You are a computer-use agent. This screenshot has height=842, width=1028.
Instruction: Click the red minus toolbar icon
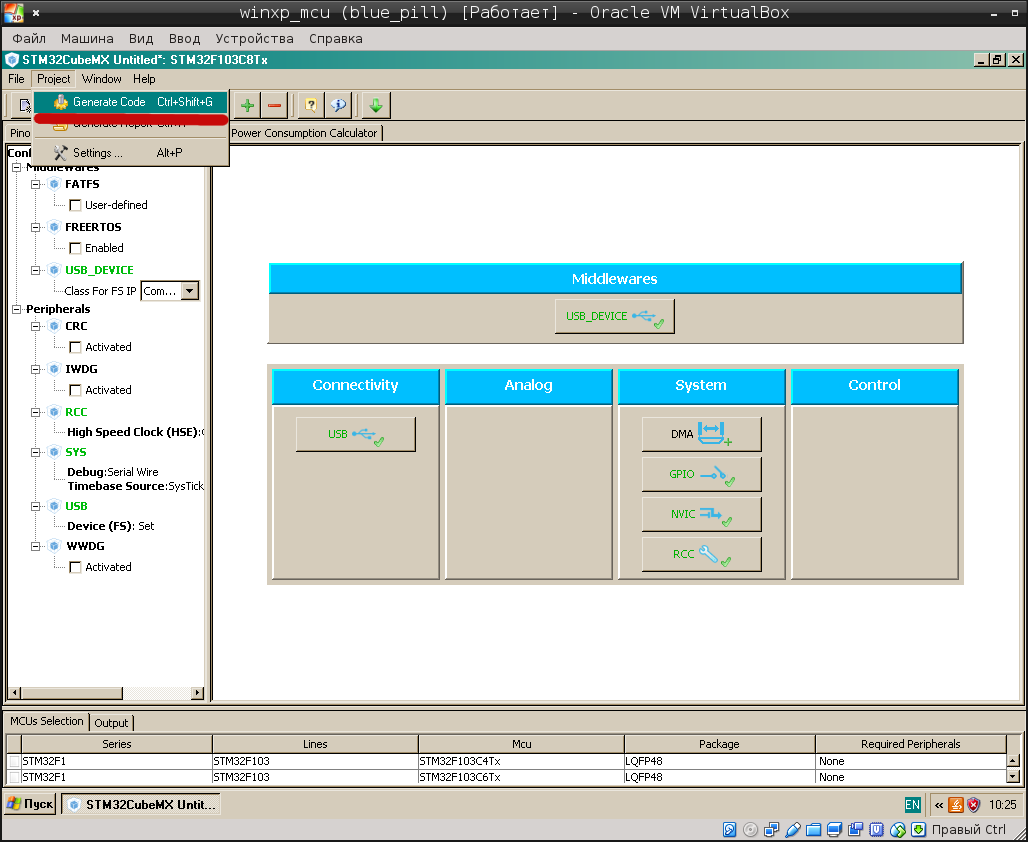point(274,105)
